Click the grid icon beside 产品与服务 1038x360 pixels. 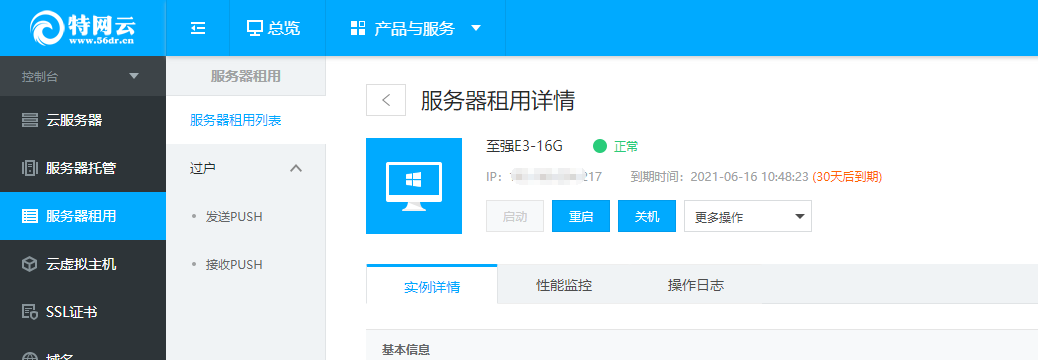(357, 28)
